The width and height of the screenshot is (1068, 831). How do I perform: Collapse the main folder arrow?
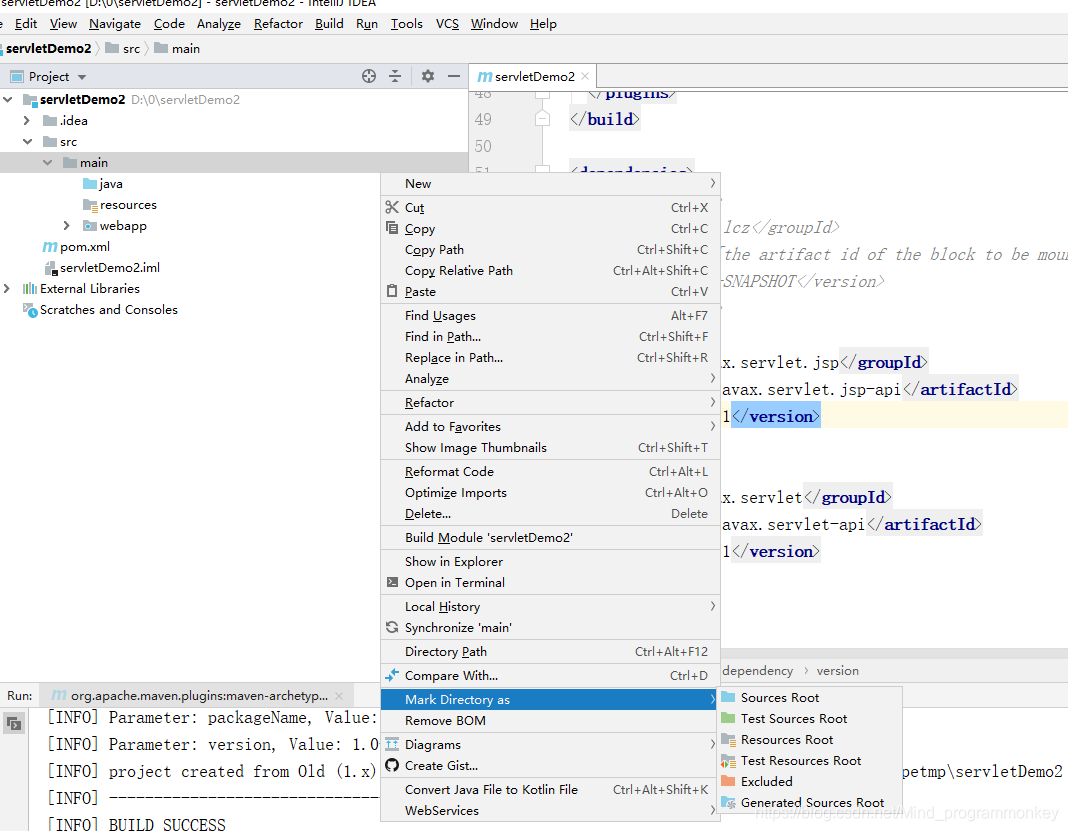48,162
